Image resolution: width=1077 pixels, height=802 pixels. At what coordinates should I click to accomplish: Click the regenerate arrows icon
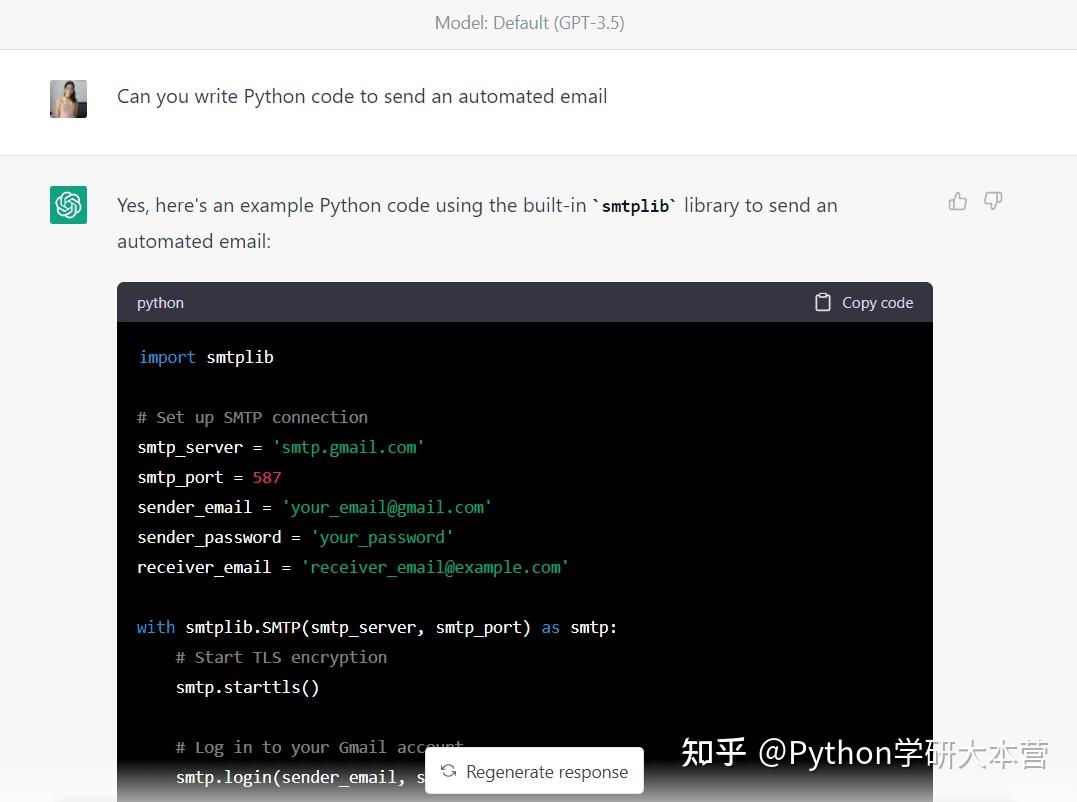(x=449, y=771)
